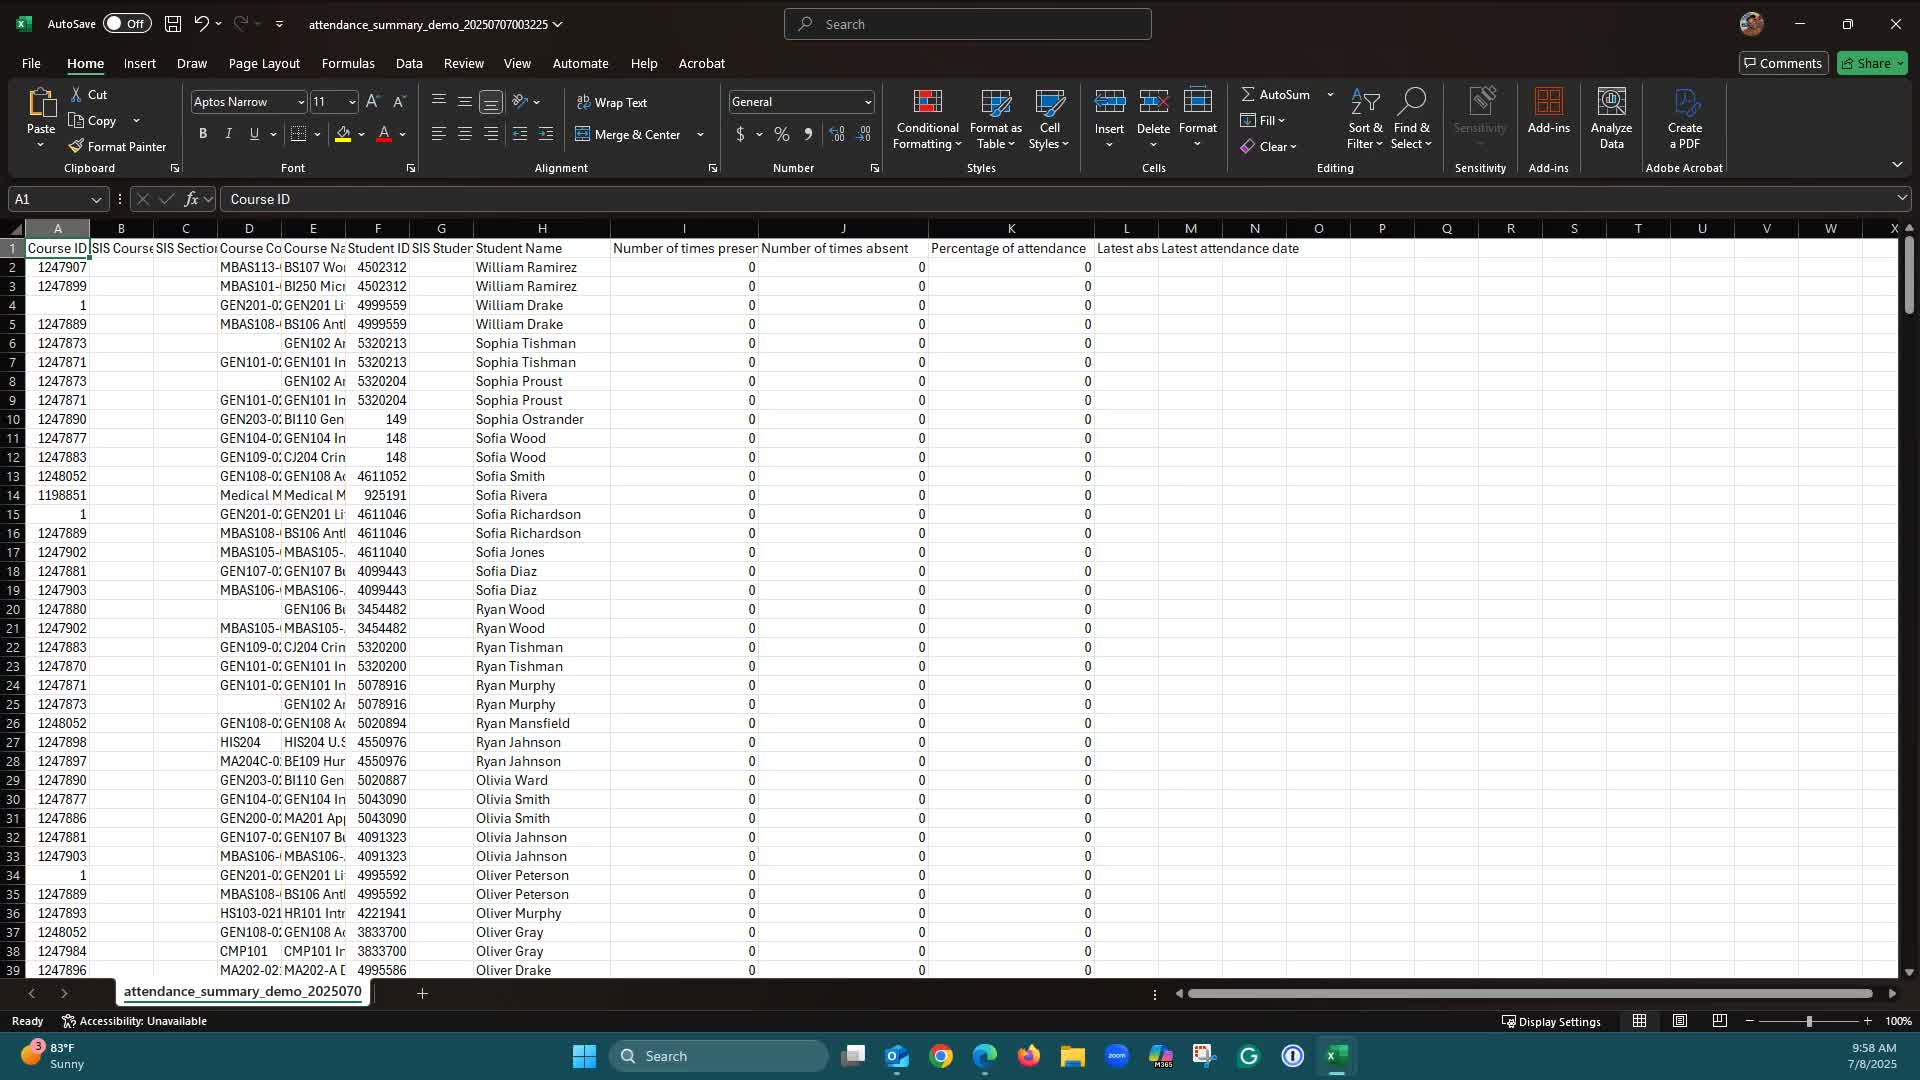Click the Analyze Data icon
Screen dimensions: 1920x1080
[1611, 119]
